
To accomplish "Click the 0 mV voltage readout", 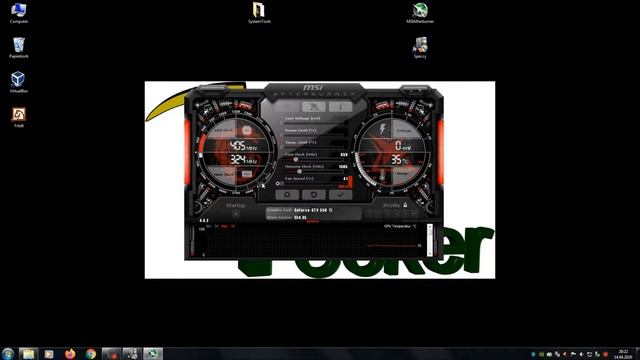I will click(403, 146).
